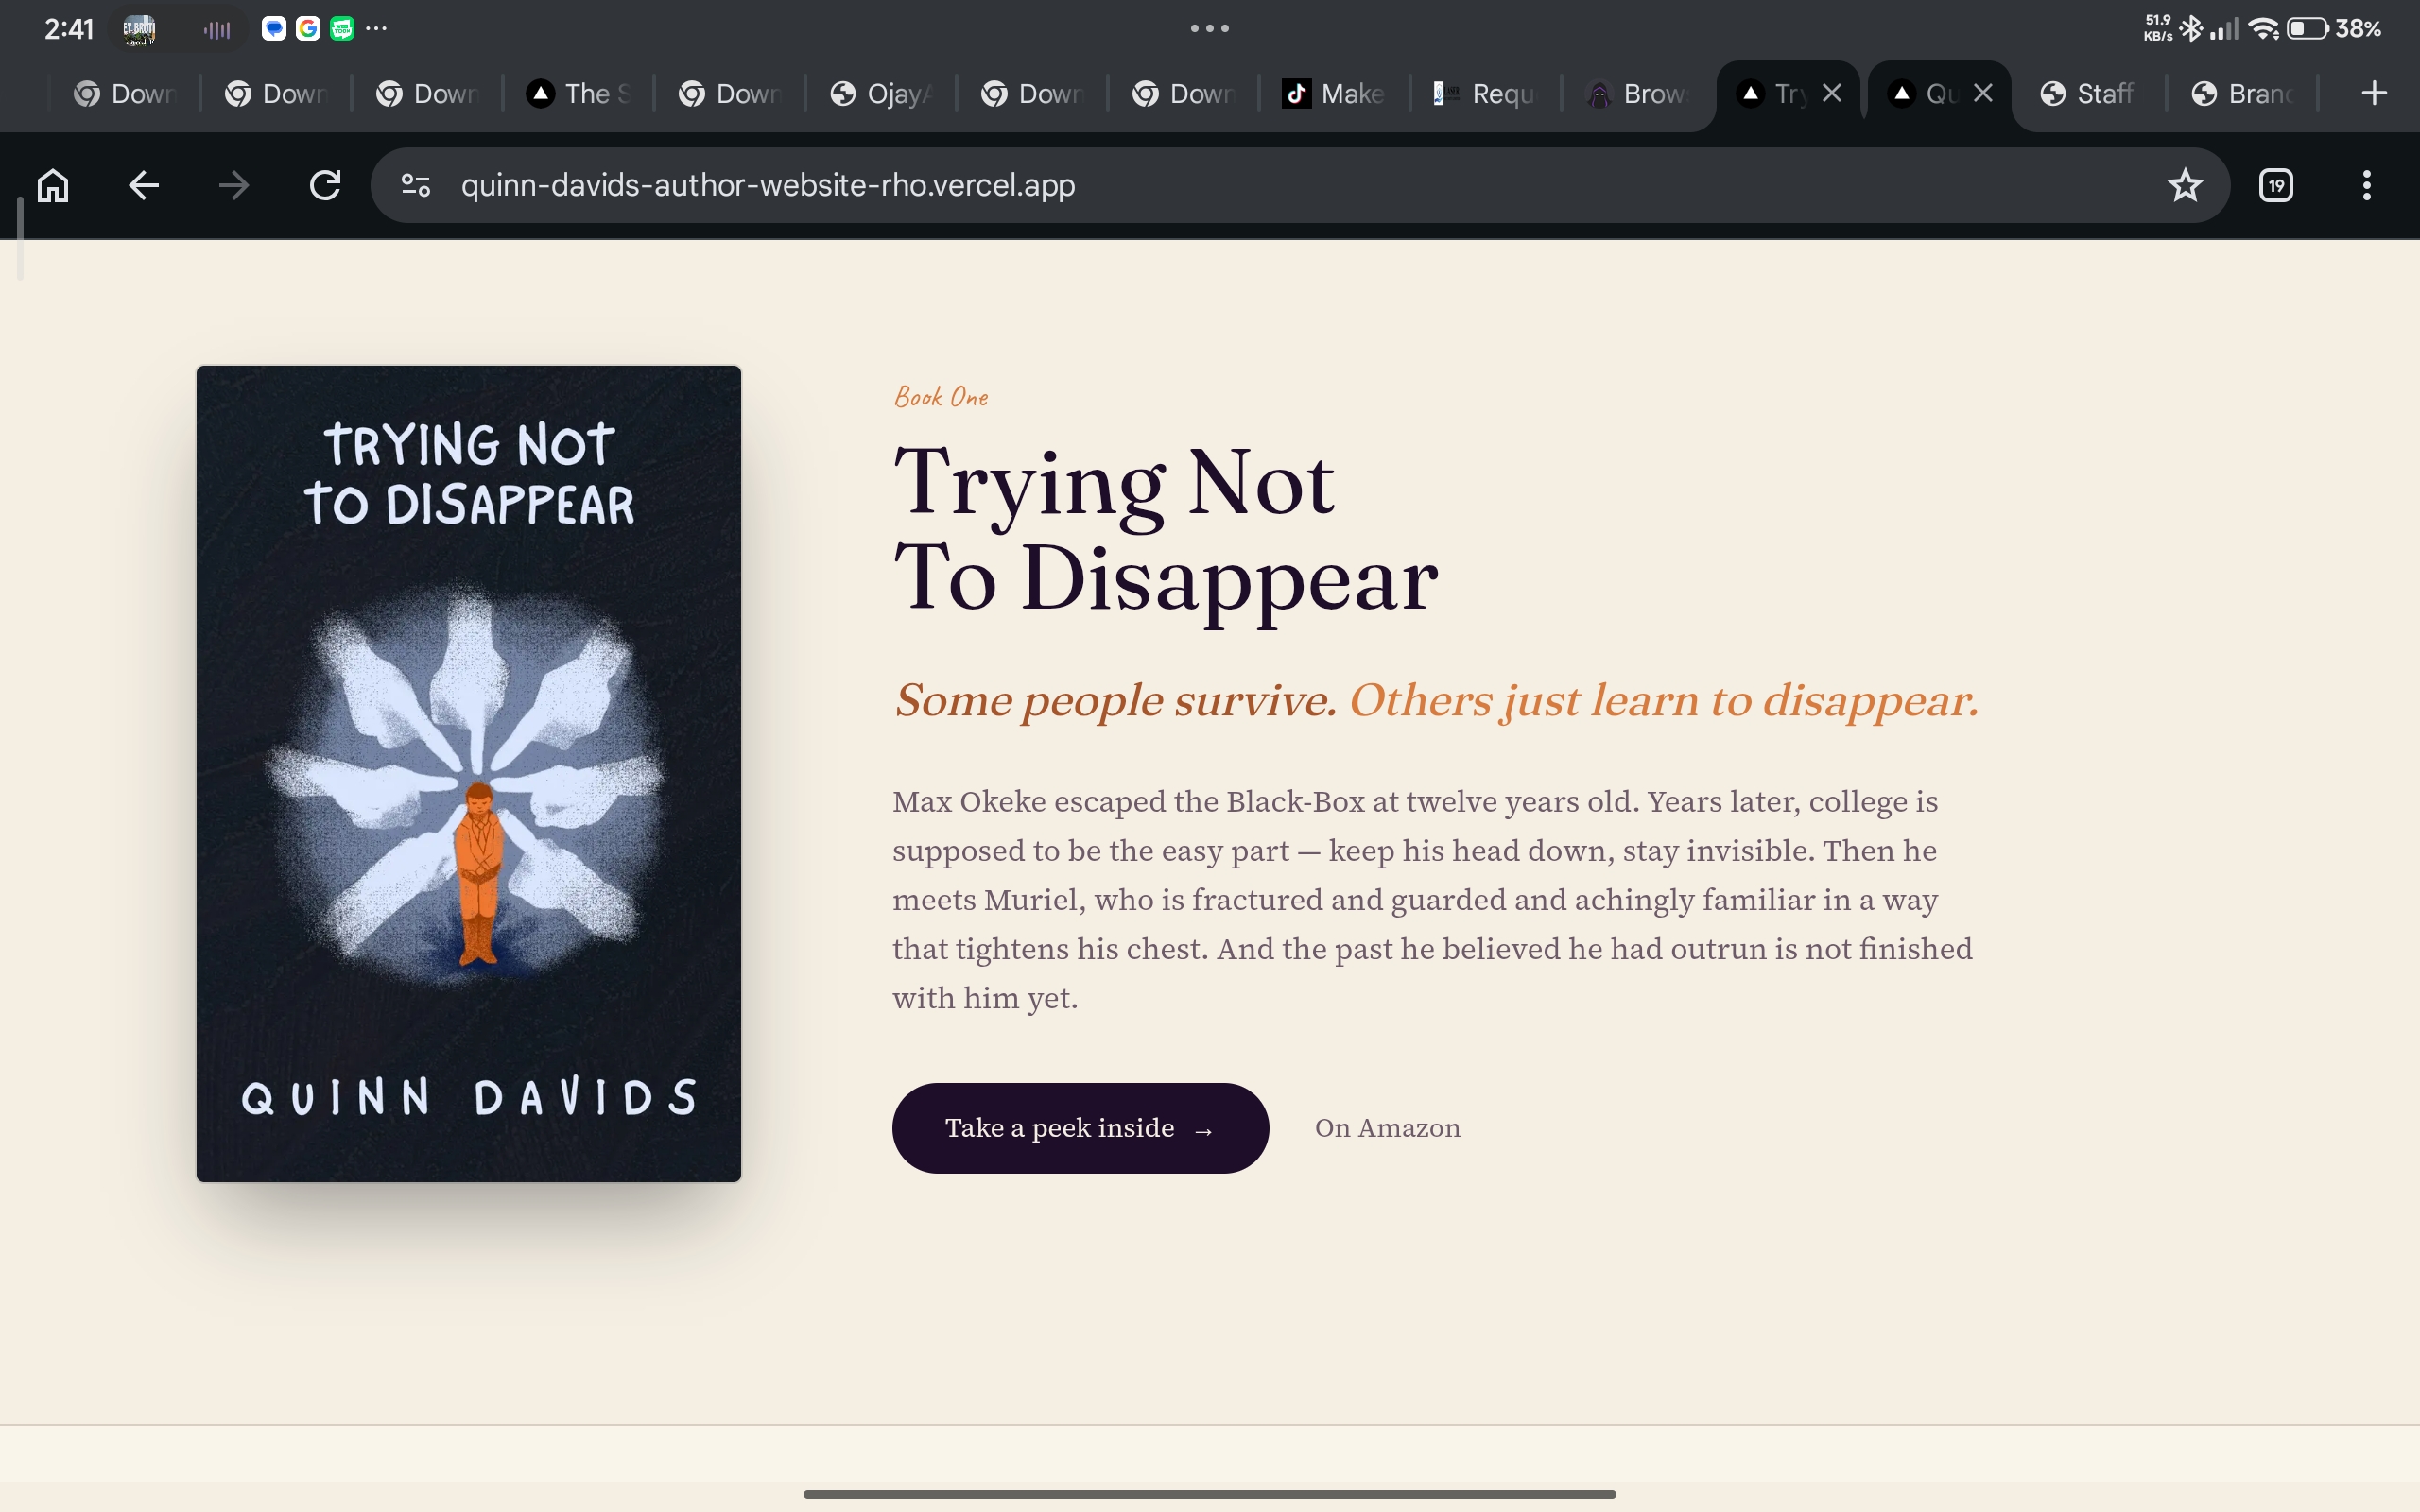Image resolution: width=2420 pixels, height=1512 pixels.
Task: Tap the Wi-Fi status icon
Action: point(2264,28)
